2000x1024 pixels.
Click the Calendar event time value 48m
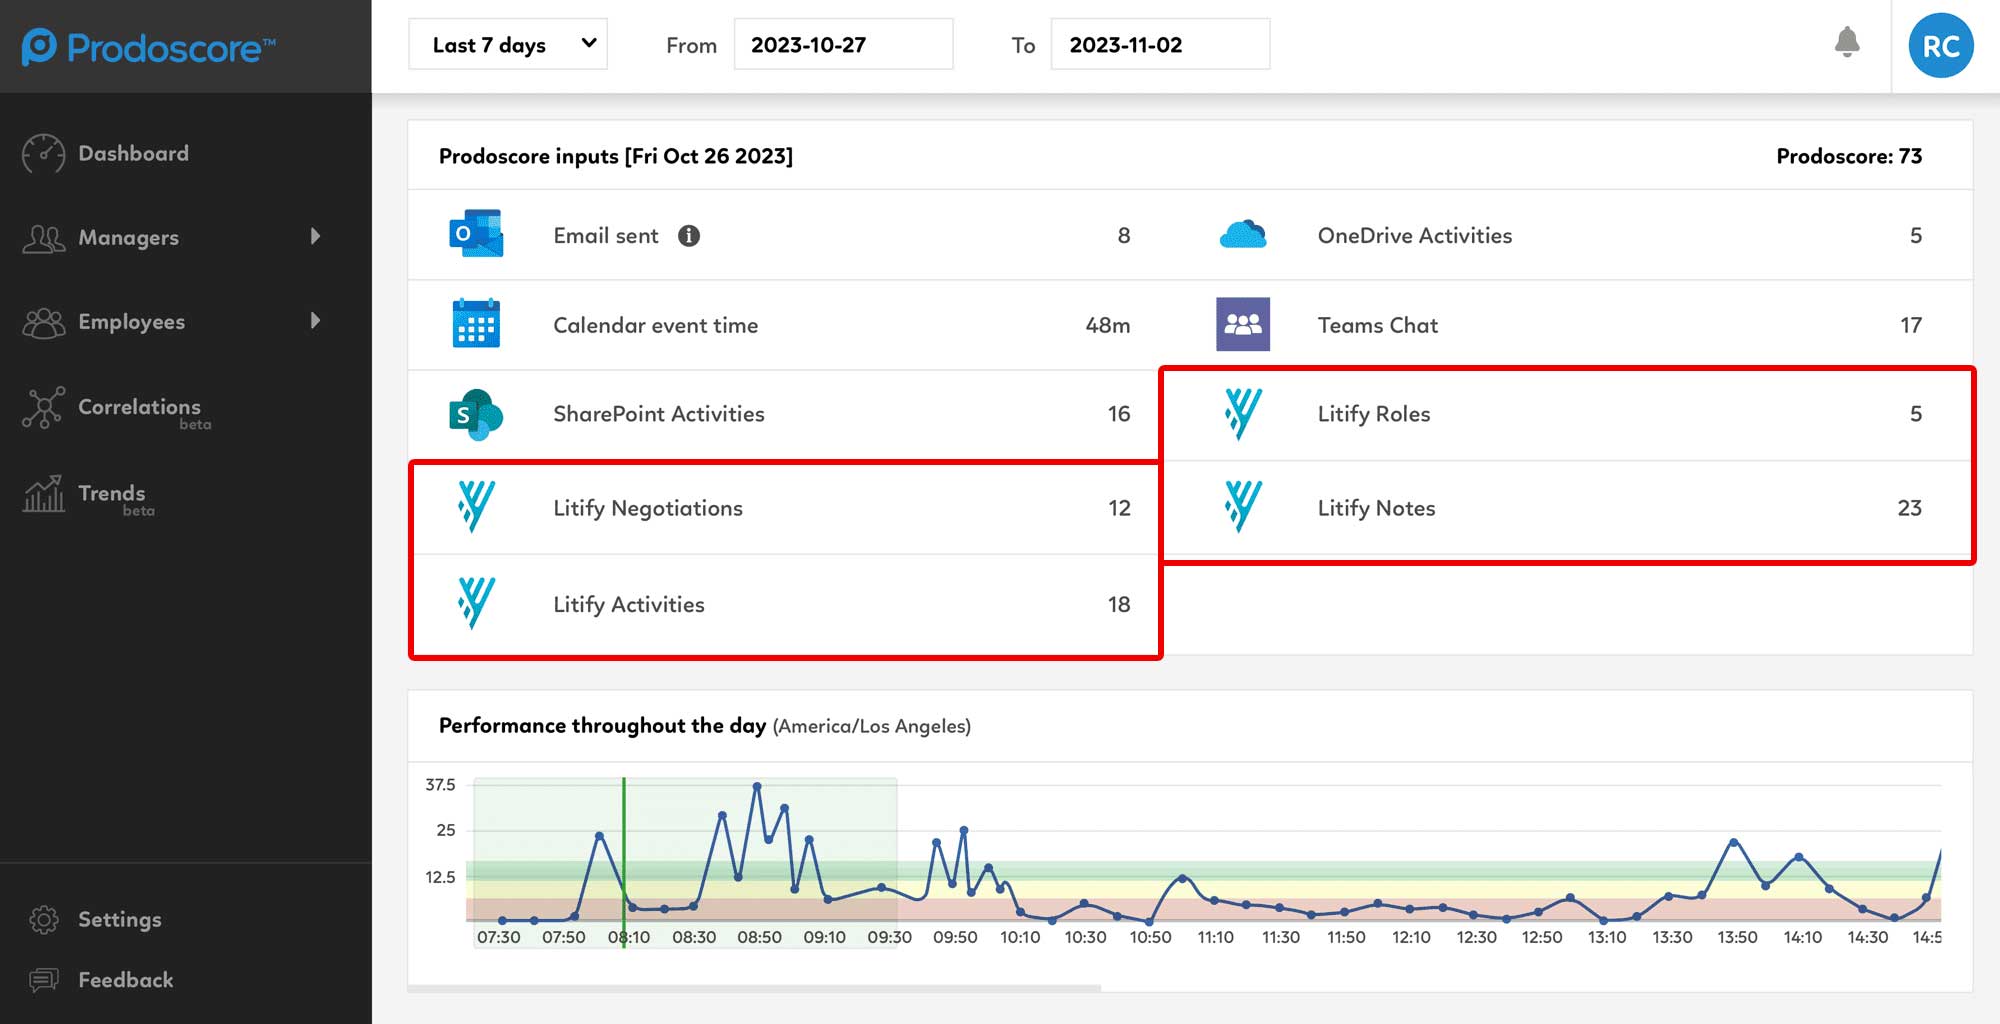(1108, 325)
